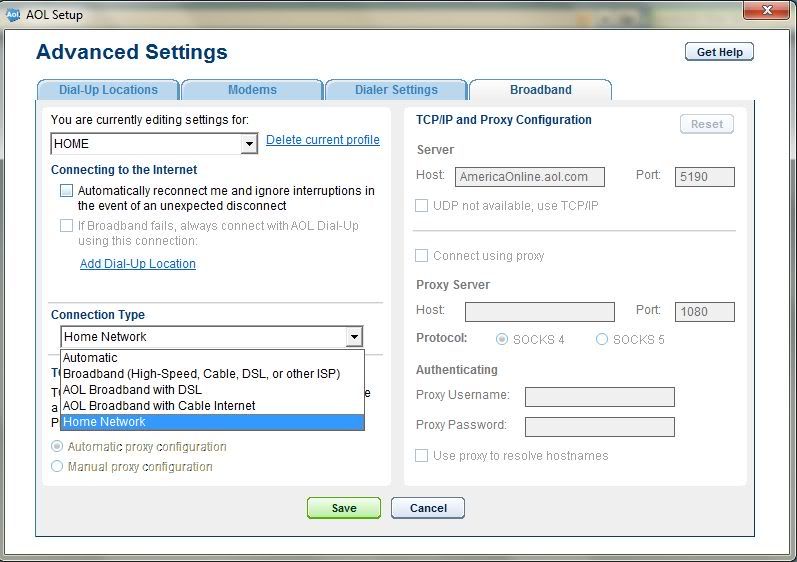This screenshot has height=562, width=797.
Task: Select Automatic proxy configuration radio button
Action: pyautogui.click(x=57, y=446)
